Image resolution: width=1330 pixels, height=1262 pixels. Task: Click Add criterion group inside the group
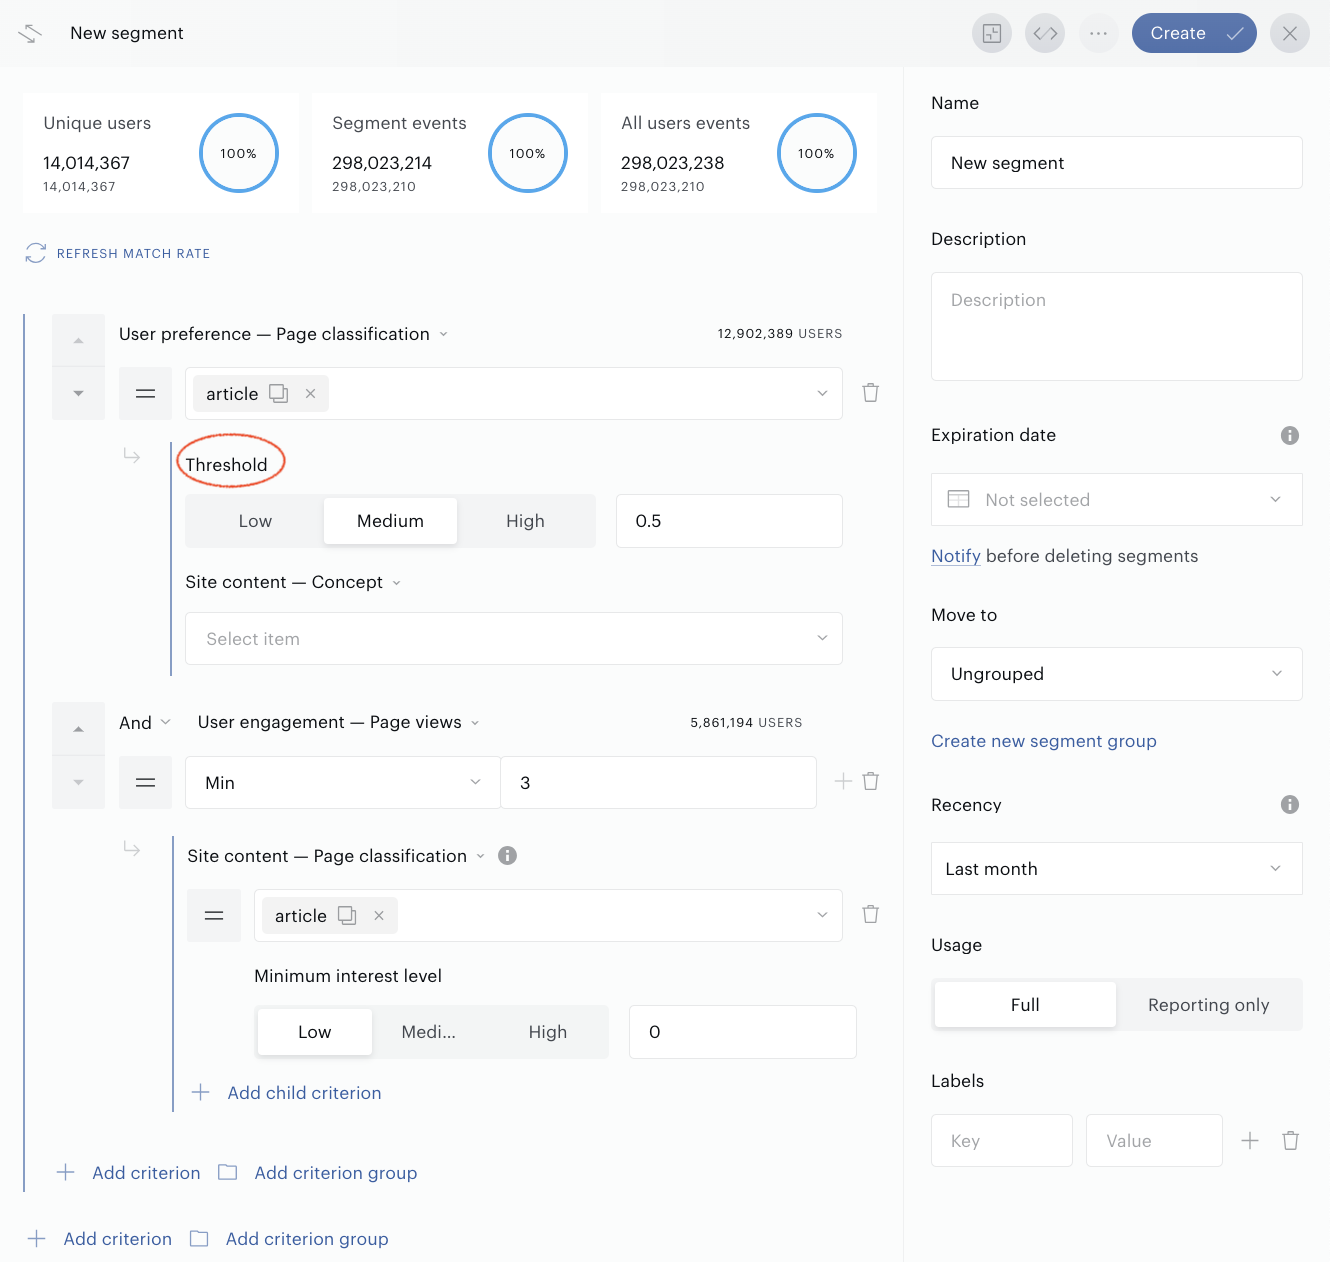click(x=318, y=1173)
